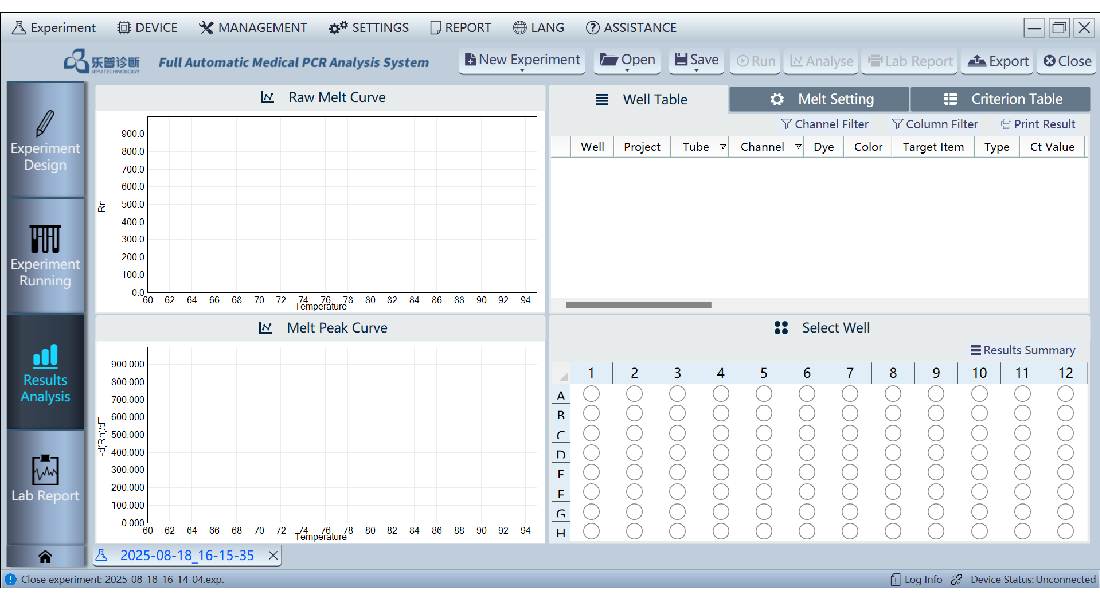Click the Raw Melt Curve chart icon
This screenshot has width=1100, height=600.
coord(265,97)
